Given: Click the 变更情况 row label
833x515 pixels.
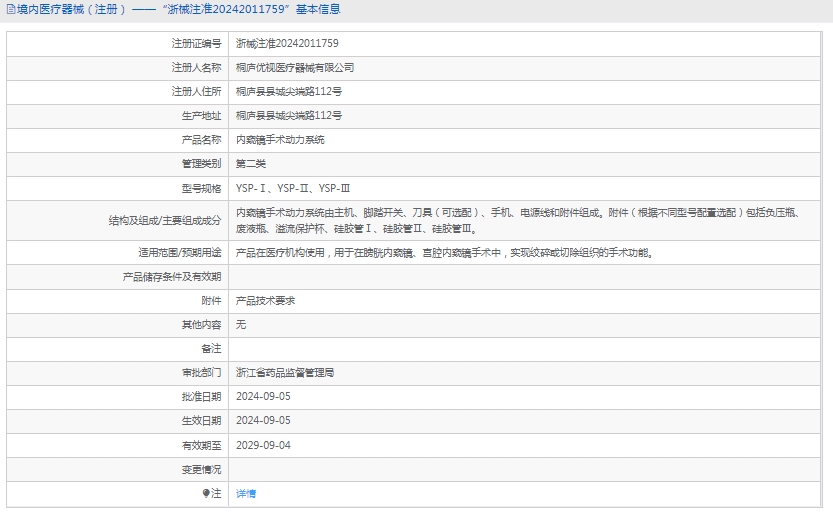Looking at the screenshot, I should click(x=201, y=469).
